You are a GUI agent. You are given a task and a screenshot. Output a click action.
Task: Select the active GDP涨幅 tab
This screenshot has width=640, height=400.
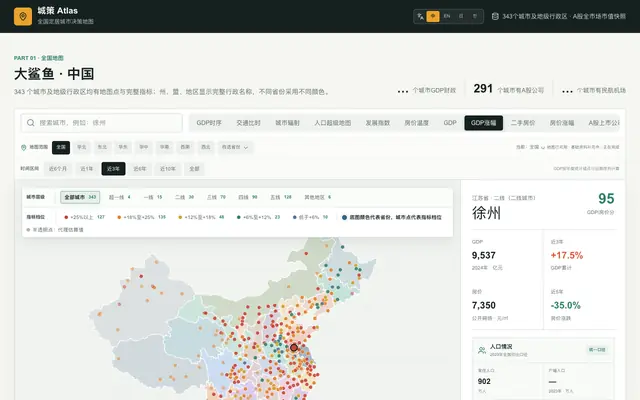click(484, 122)
